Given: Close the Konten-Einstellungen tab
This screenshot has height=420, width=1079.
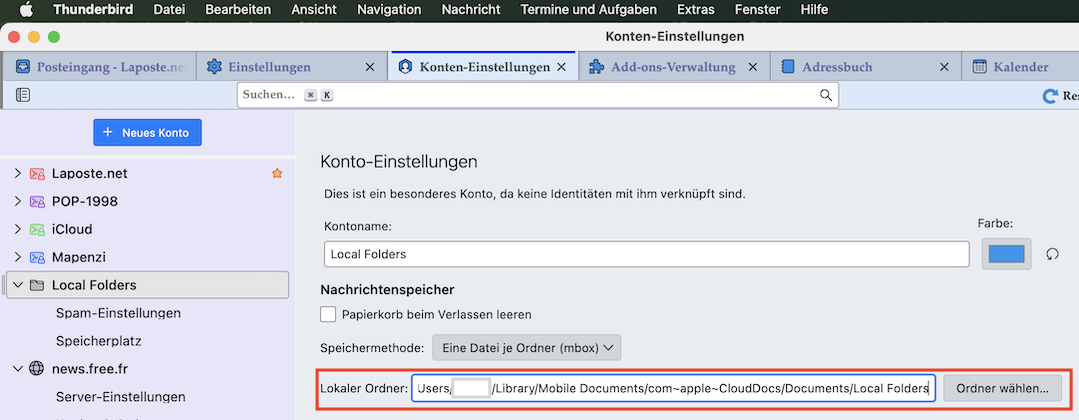Looking at the screenshot, I should point(561,67).
